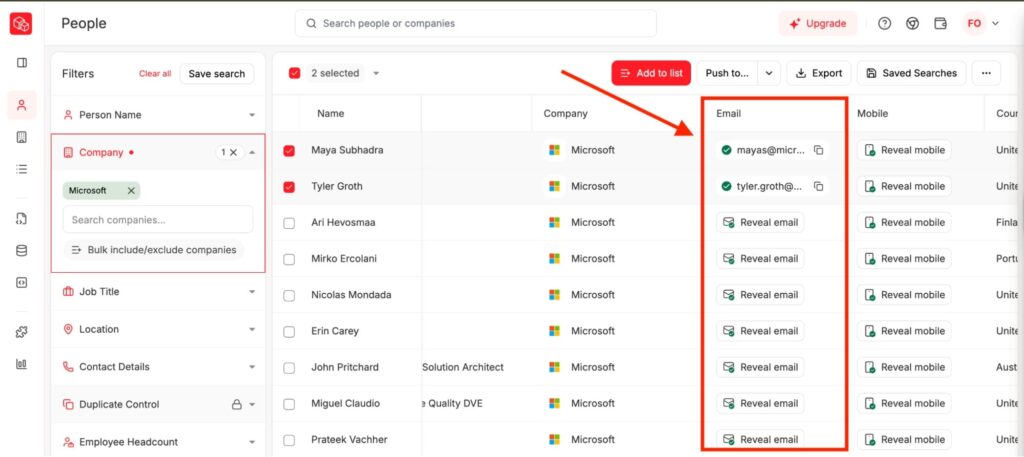This screenshot has width=1024, height=457.
Task: Focus the Search people or companies field
Action: 475,24
